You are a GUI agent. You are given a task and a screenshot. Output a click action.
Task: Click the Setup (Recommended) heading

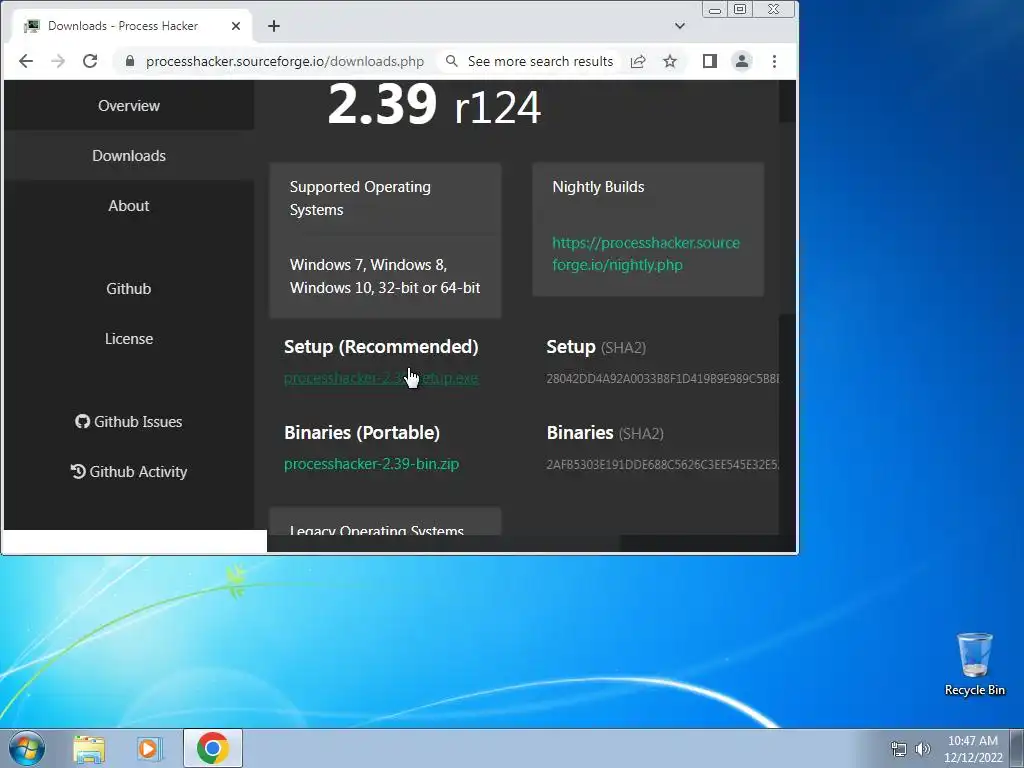381,347
